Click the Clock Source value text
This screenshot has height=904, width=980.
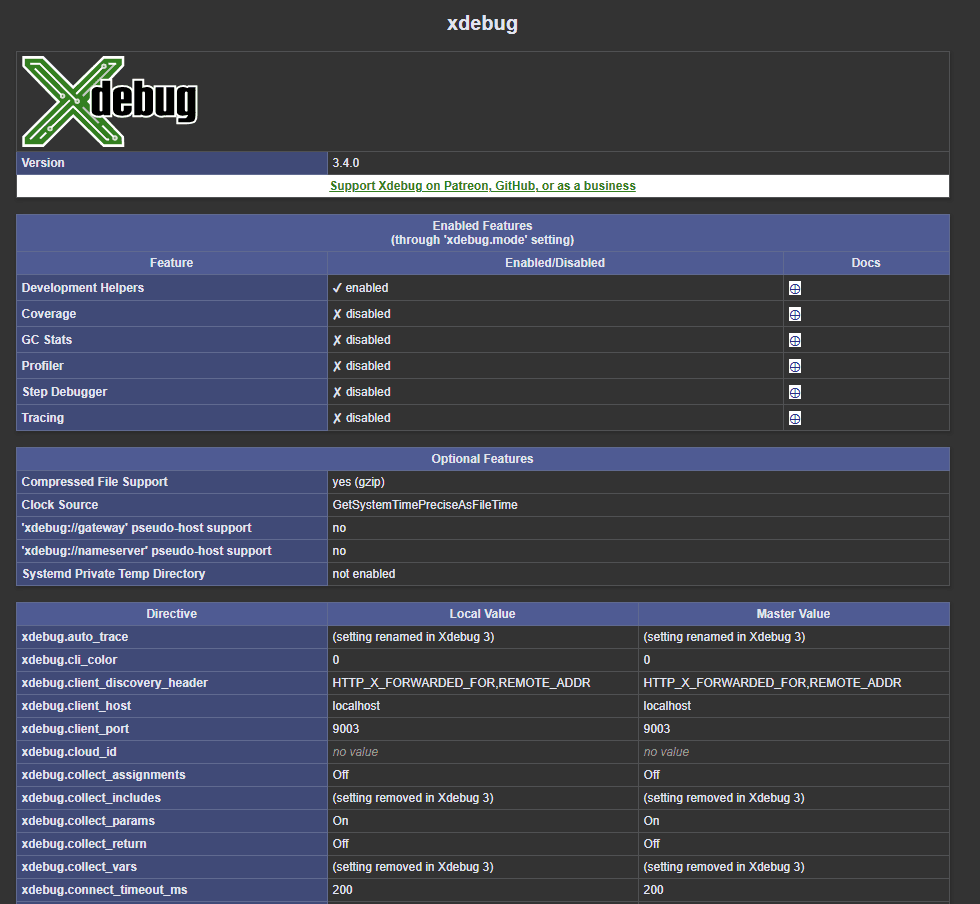click(x=425, y=505)
